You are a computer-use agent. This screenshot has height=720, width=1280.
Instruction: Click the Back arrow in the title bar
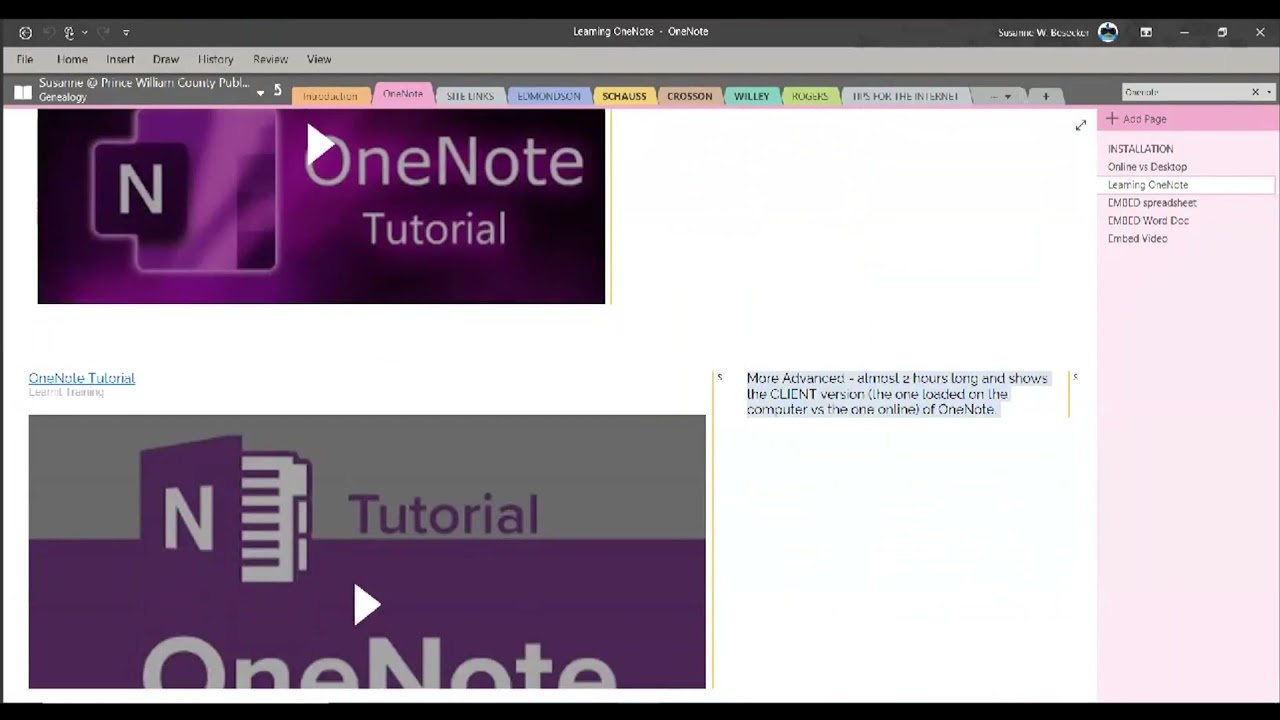(25, 33)
